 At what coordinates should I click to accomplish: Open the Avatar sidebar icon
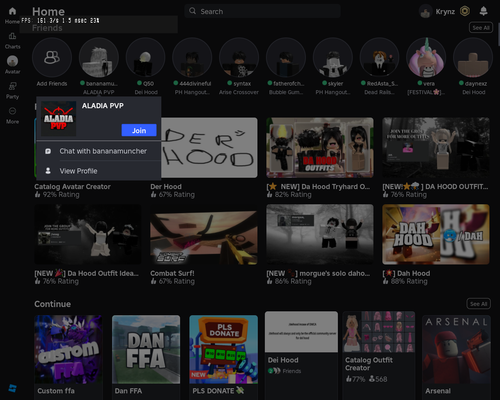coord(12,61)
